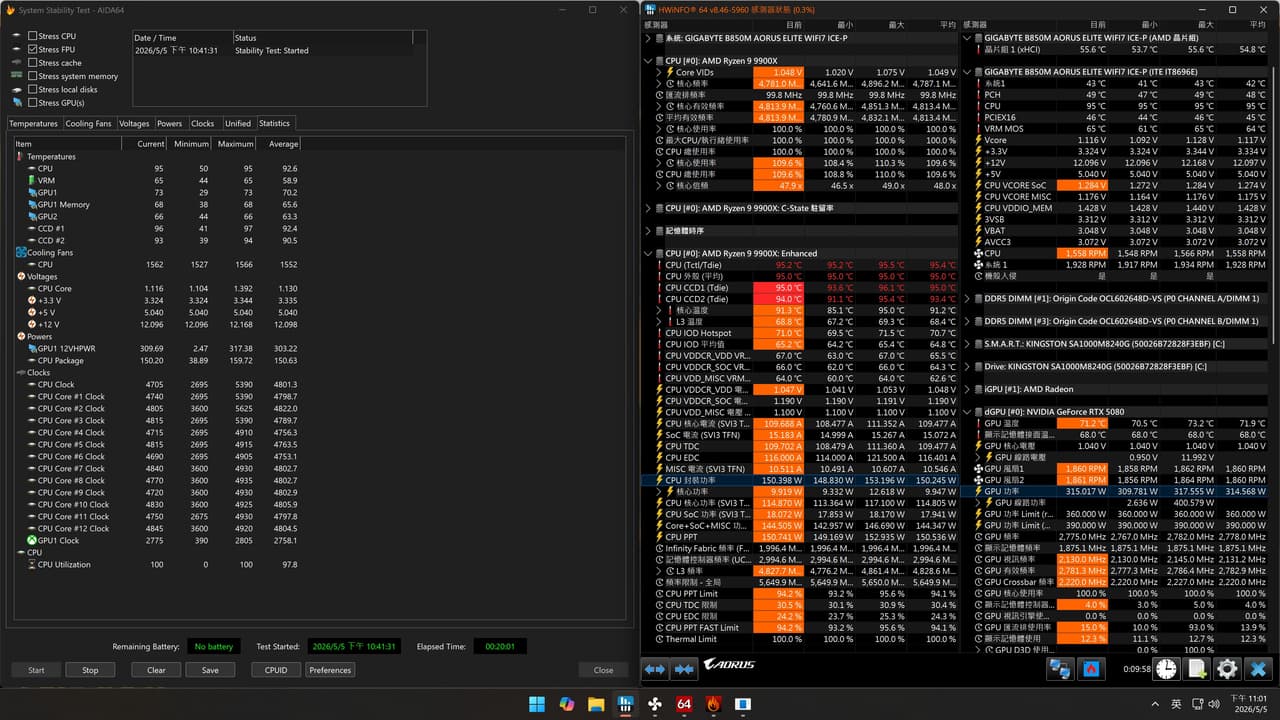The height and width of the screenshot is (720, 1280).
Task: Collapse the ITE IT8696E sensor group
Action: (967, 72)
